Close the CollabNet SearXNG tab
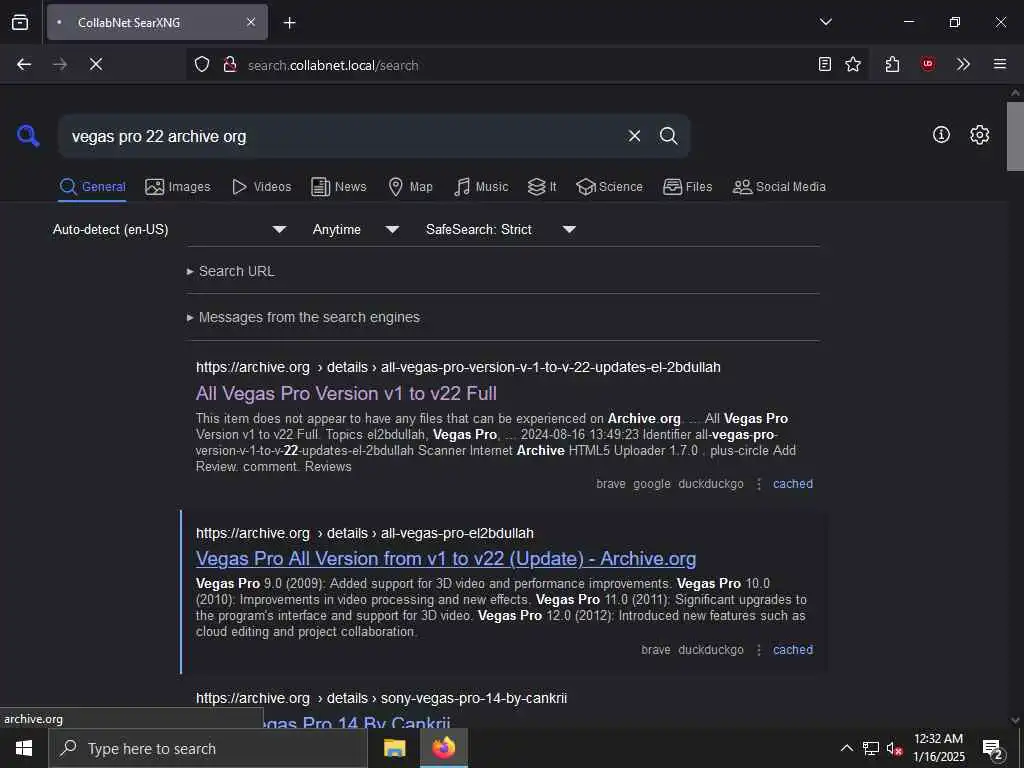The height and width of the screenshot is (768, 1024). (x=251, y=22)
